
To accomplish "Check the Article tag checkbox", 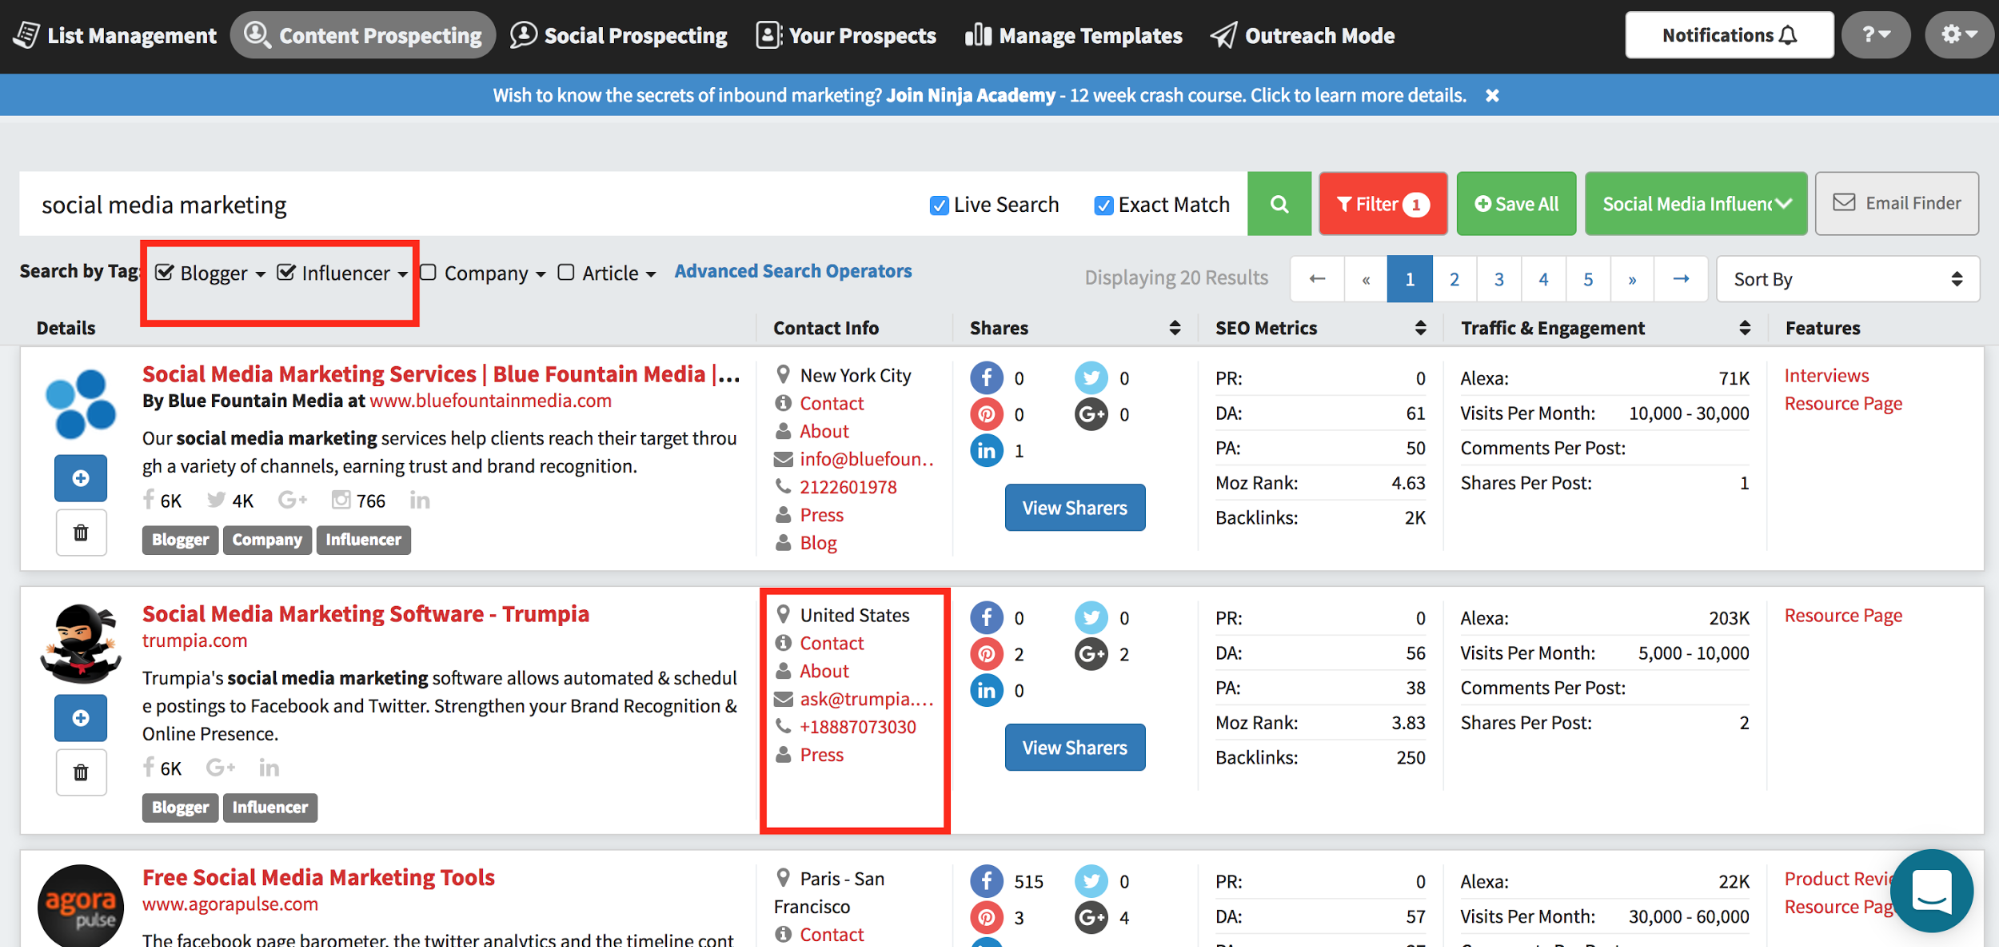I will click(566, 273).
